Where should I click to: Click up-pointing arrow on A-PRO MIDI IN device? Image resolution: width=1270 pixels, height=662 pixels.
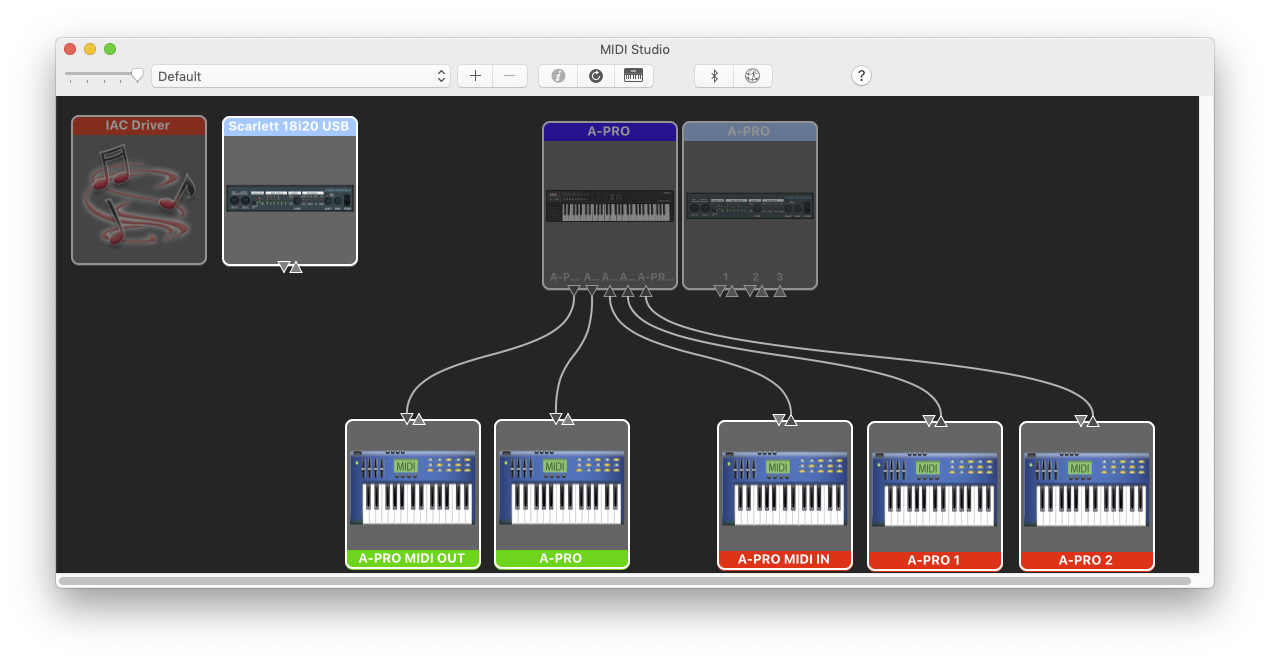click(x=791, y=420)
